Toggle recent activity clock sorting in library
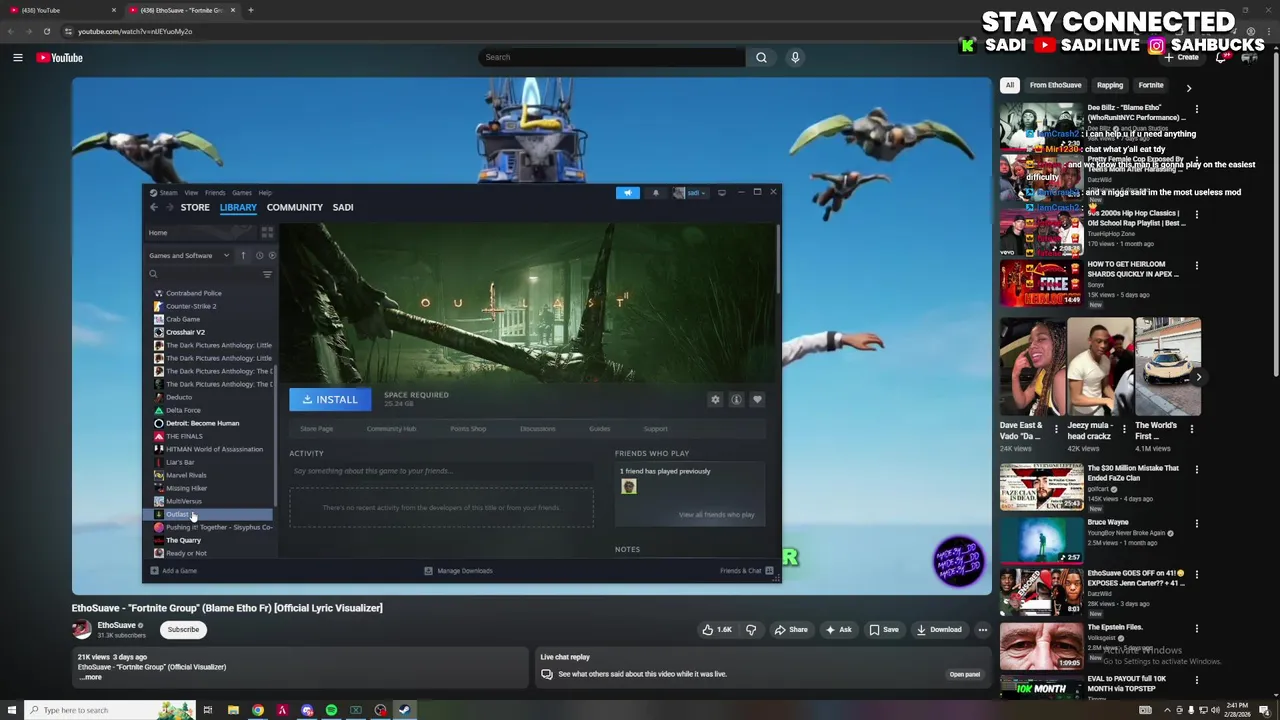The width and height of the screenshot is (1280, 720). tap(259, 256)
